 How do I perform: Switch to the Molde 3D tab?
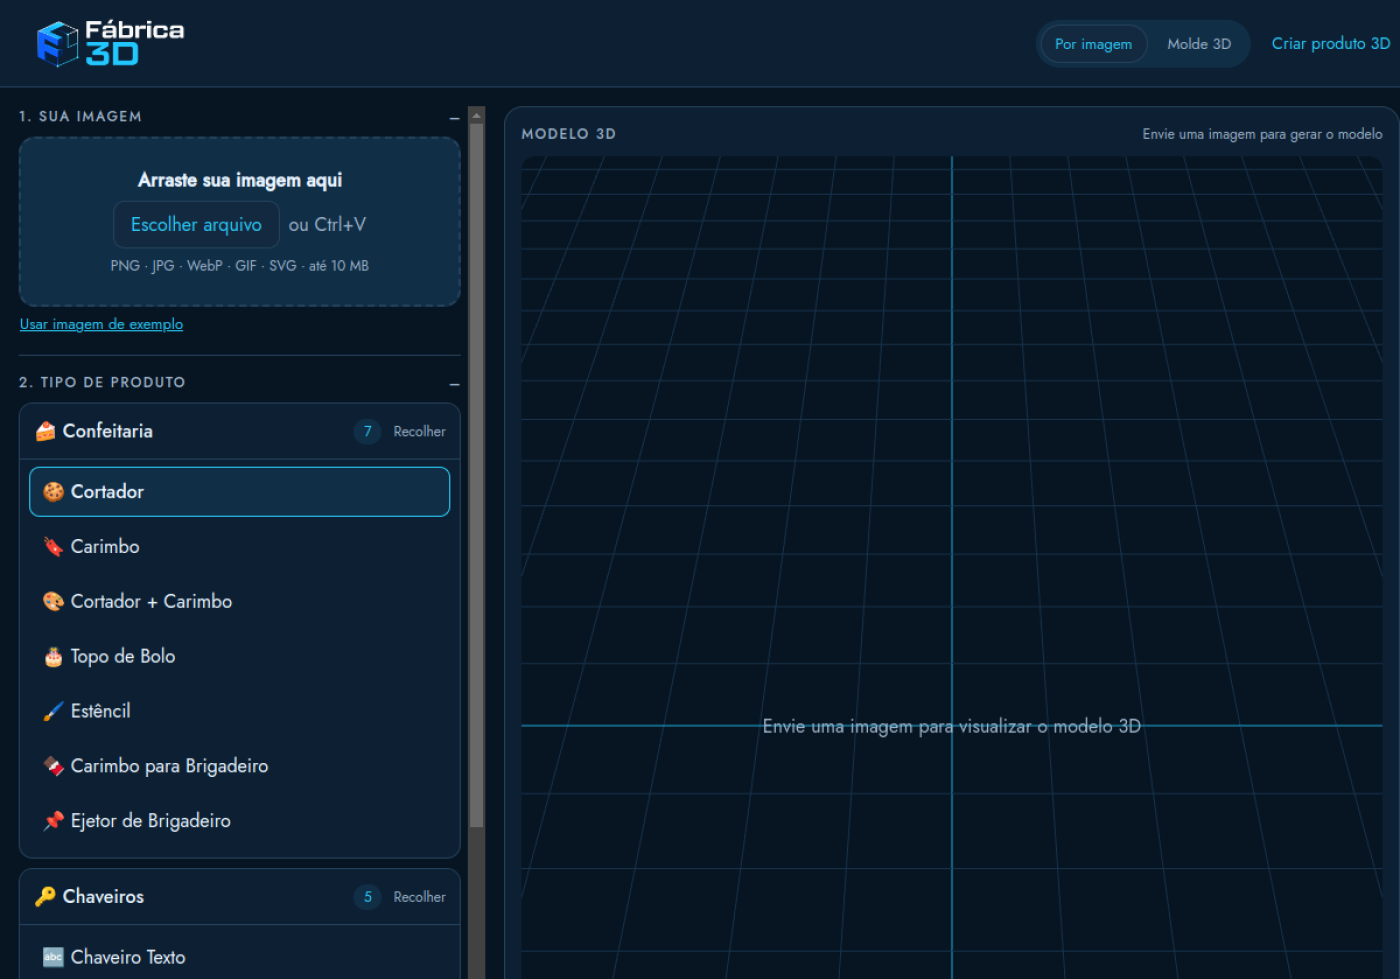[1199, 44]
